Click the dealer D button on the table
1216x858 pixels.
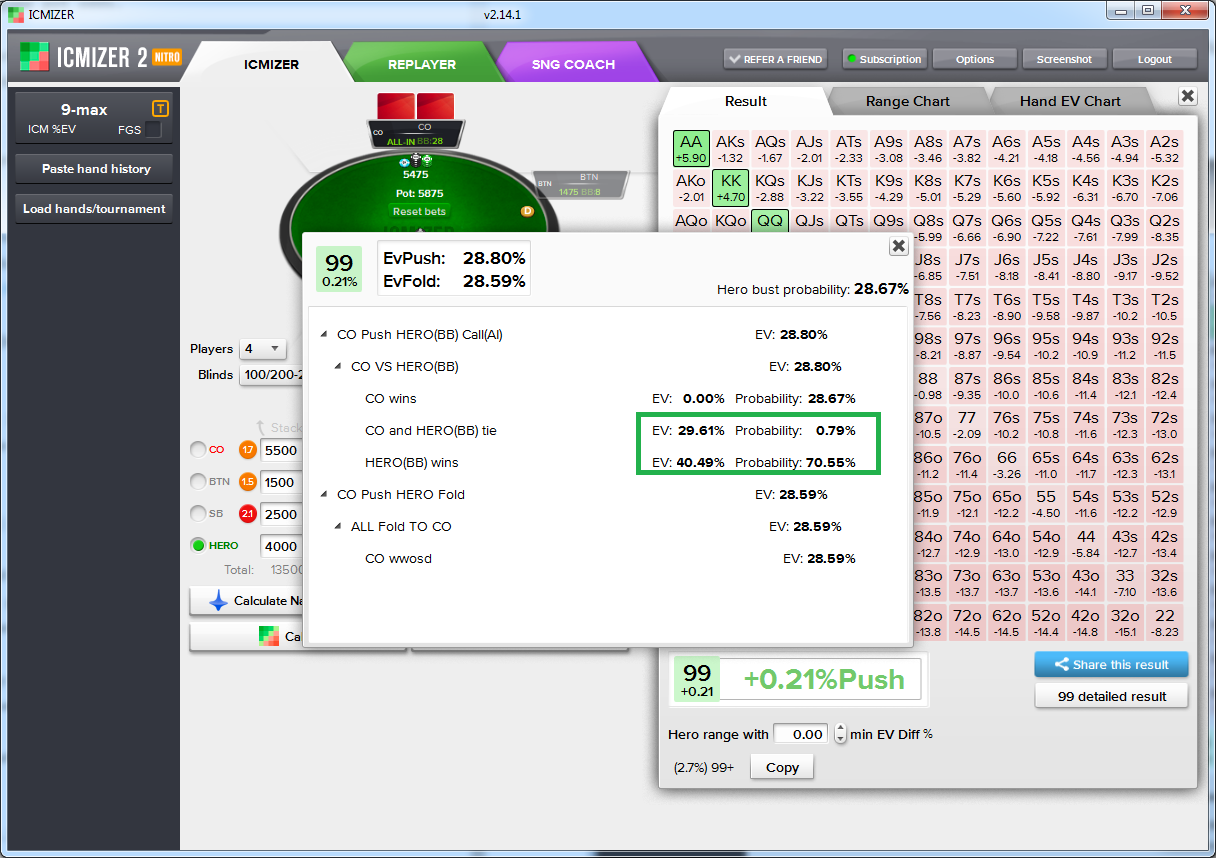527,211
